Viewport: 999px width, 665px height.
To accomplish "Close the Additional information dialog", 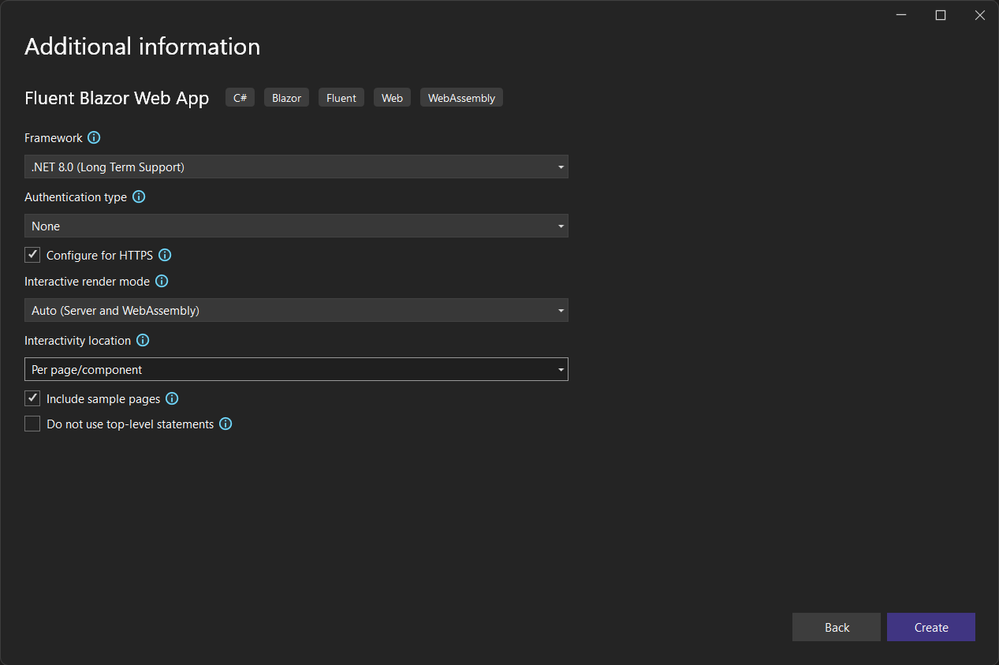I will pyautogui.click(x=980, y=15).
